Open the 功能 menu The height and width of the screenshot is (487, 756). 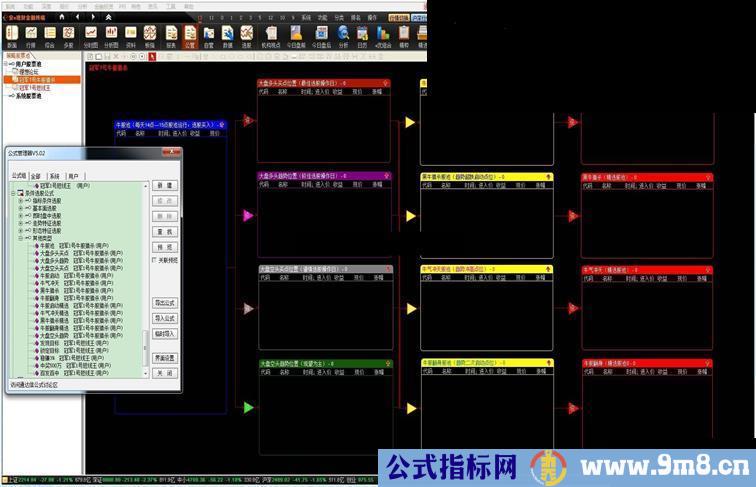click(323, 17)
